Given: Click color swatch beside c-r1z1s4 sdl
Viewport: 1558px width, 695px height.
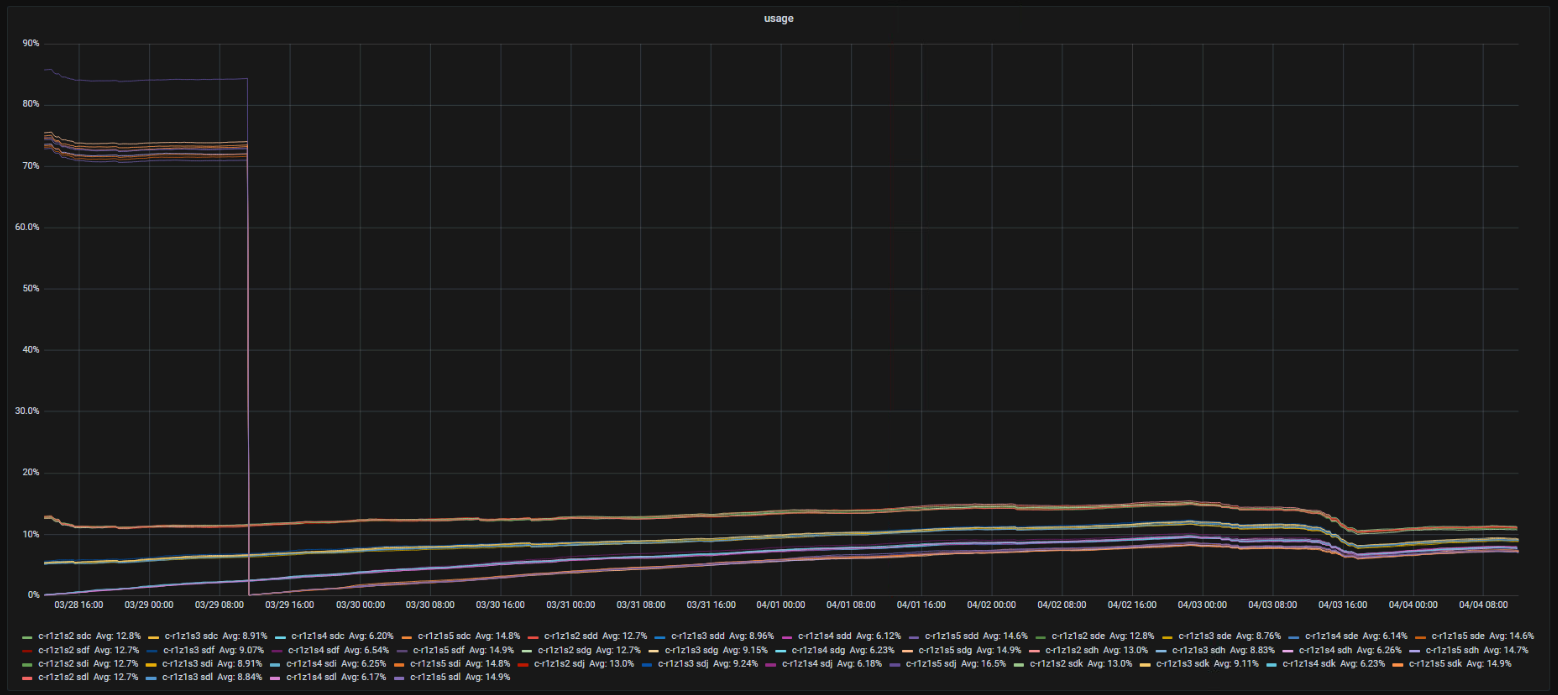Looking at the screenshot, I should (x=278, y=677).
